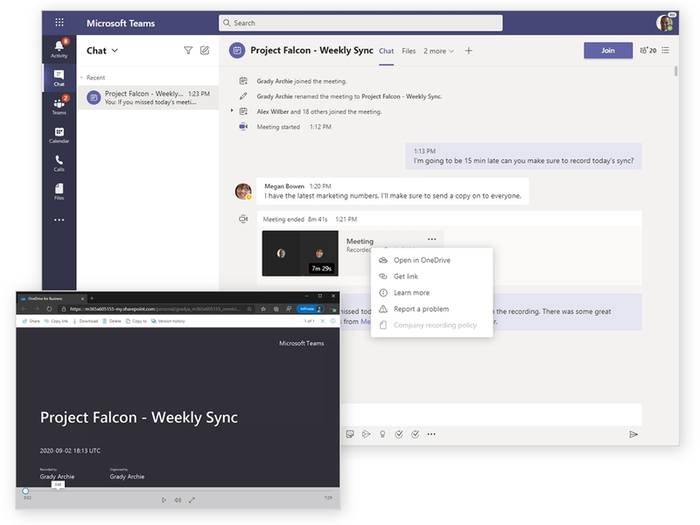700x525 pixels.
Task: Click the OneDrive for Business browser tab
Action: [x=53, y=298]
